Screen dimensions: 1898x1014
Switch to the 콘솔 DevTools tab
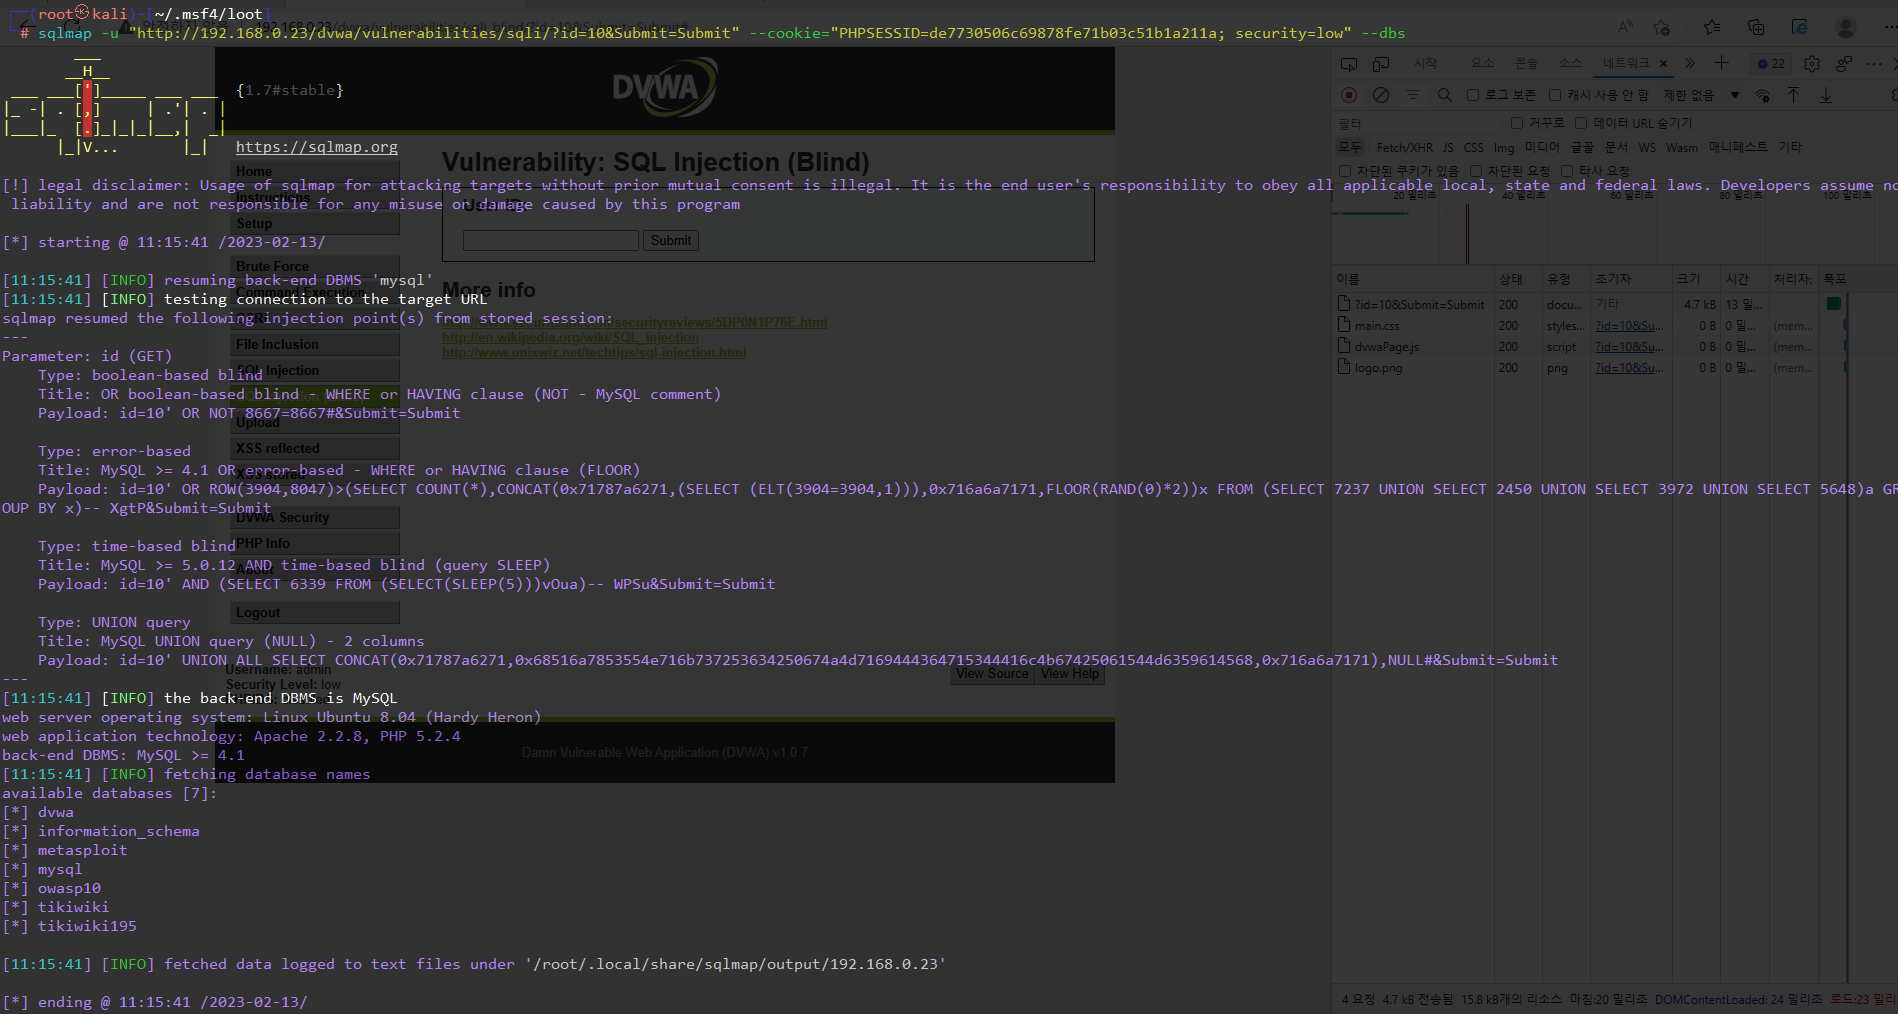point(1526,63)
